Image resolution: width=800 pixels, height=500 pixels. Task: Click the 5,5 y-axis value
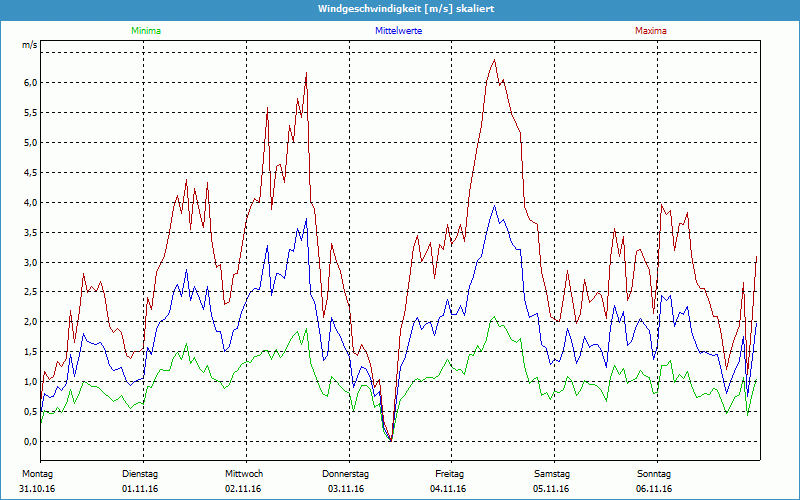coord(31,113)
